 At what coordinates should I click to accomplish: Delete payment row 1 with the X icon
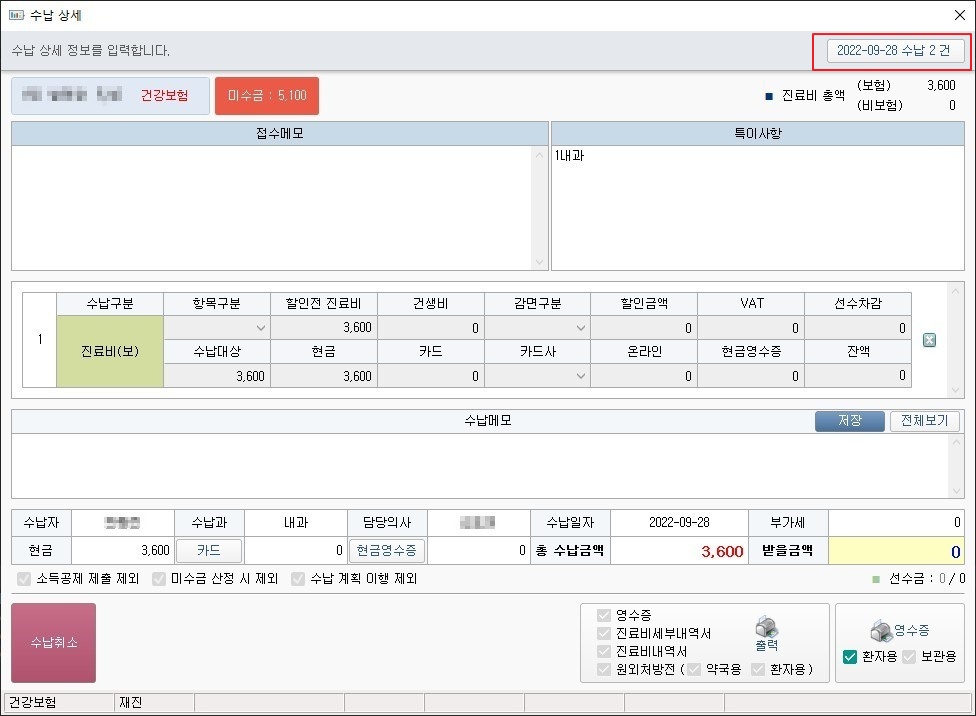[929, 341]
